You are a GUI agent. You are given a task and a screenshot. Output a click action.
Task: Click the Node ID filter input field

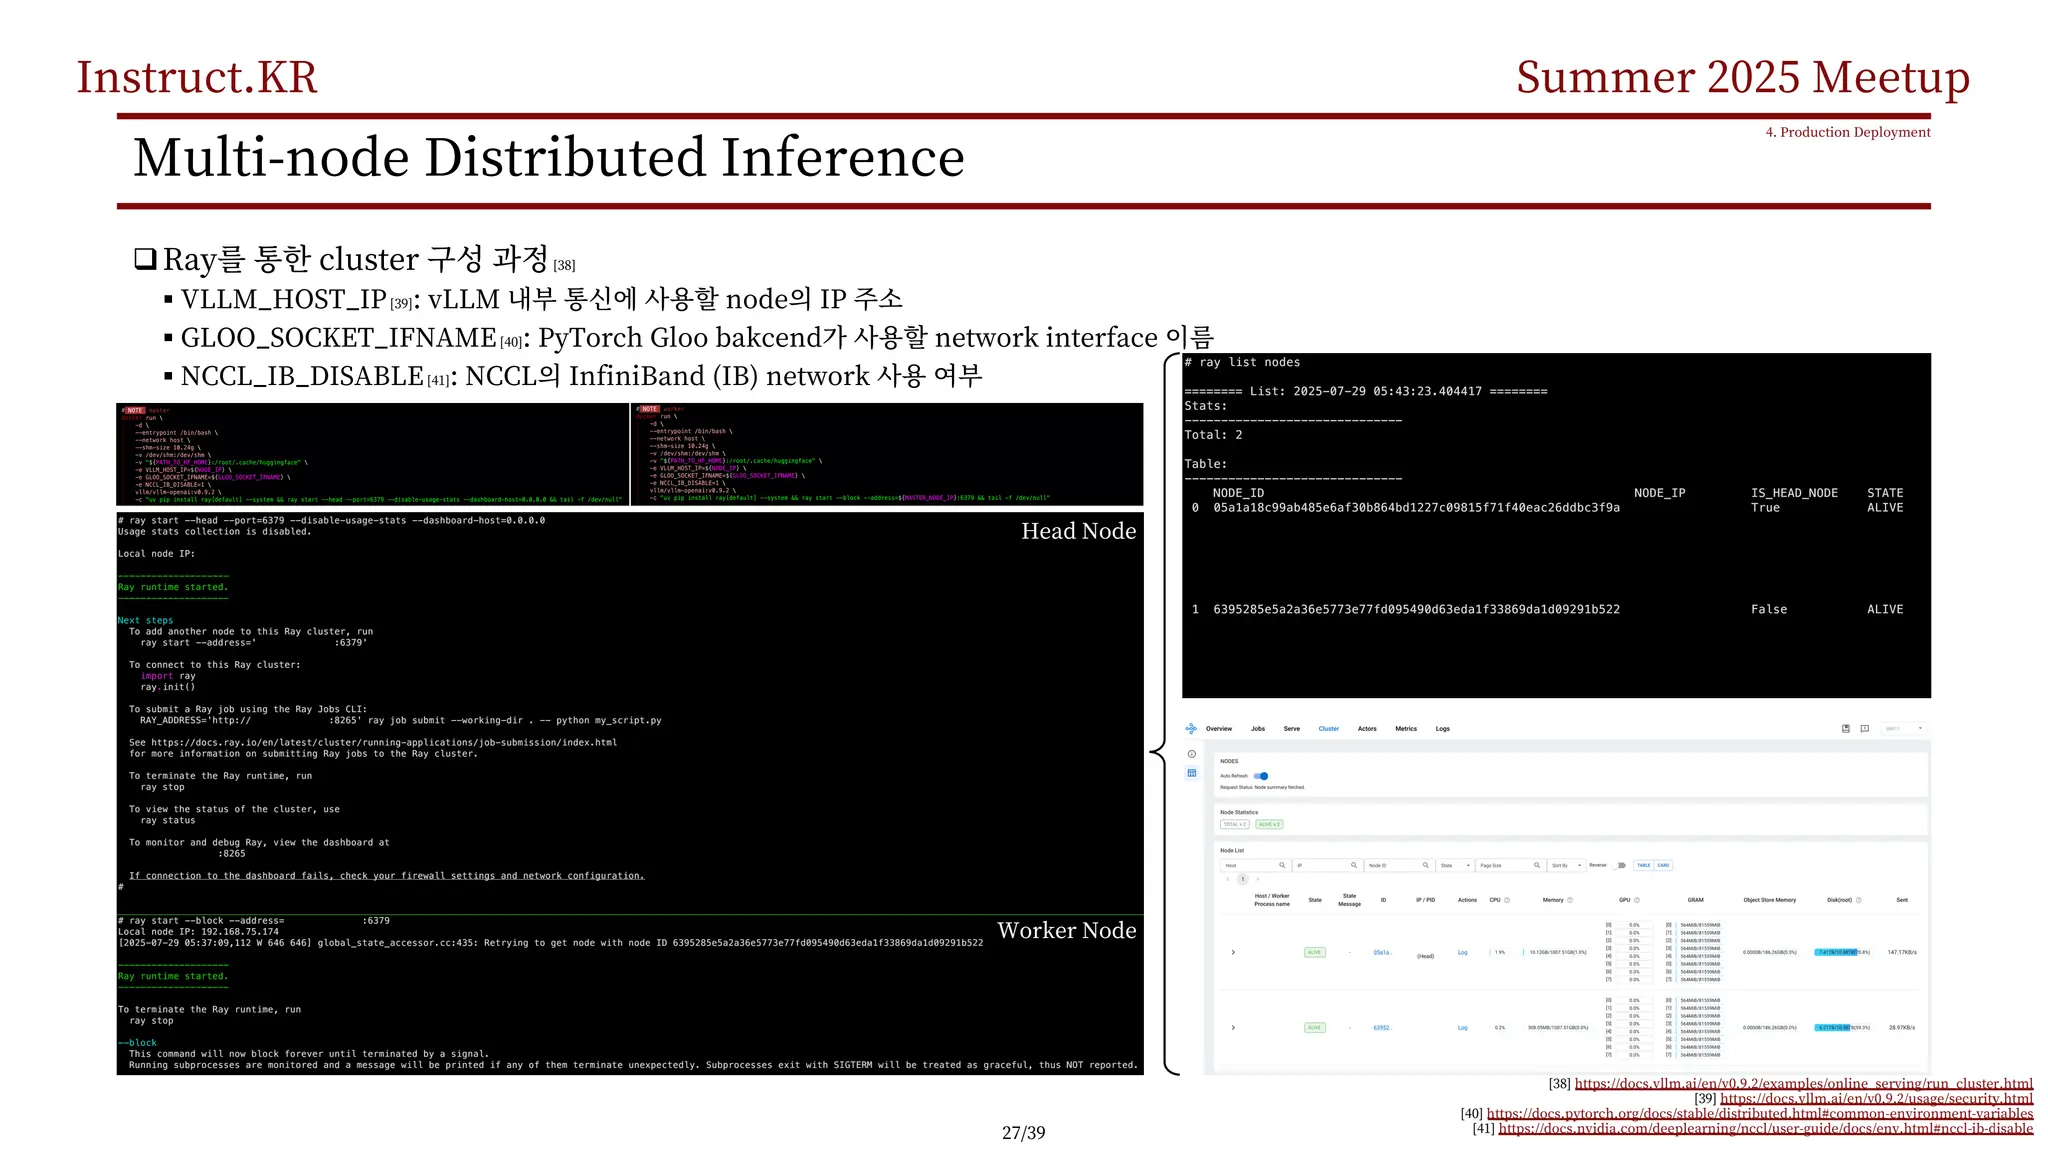click(1398, 865)
